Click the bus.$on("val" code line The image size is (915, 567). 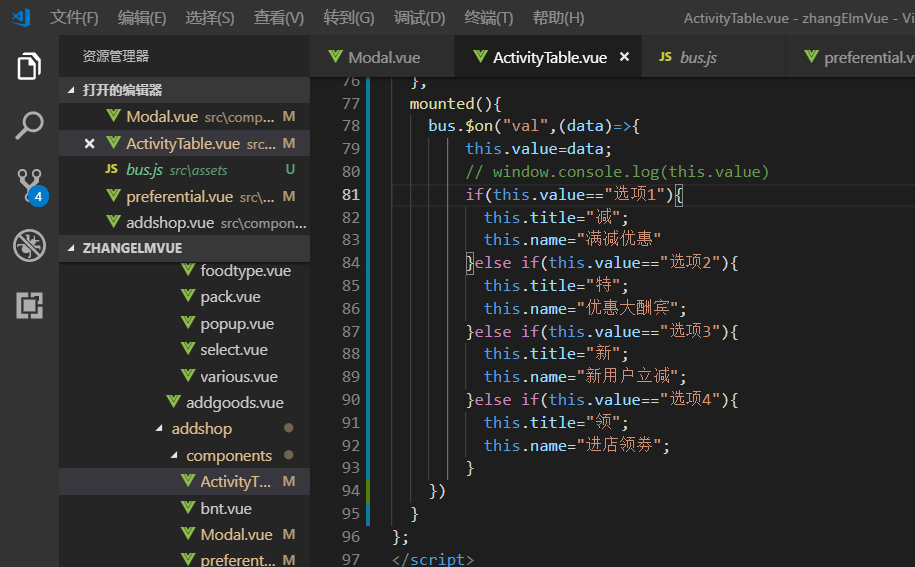point(534,126)
